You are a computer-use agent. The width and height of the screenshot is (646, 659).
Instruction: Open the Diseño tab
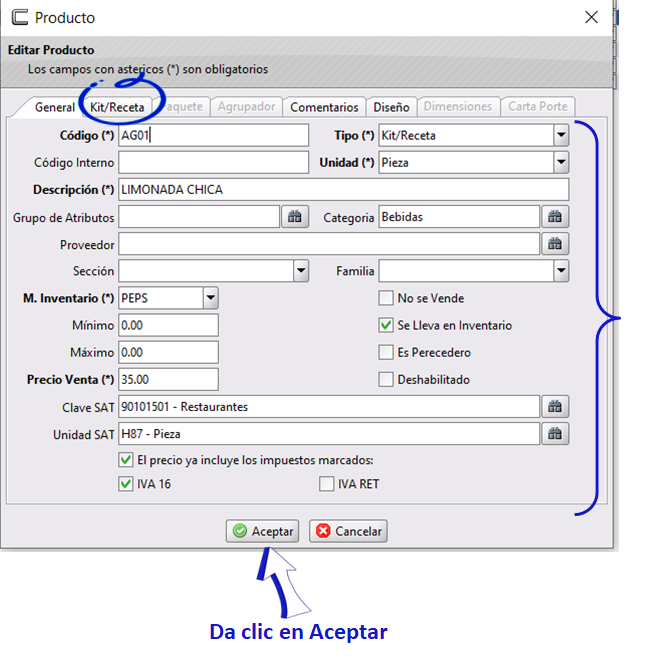click(x=391, y=107)
